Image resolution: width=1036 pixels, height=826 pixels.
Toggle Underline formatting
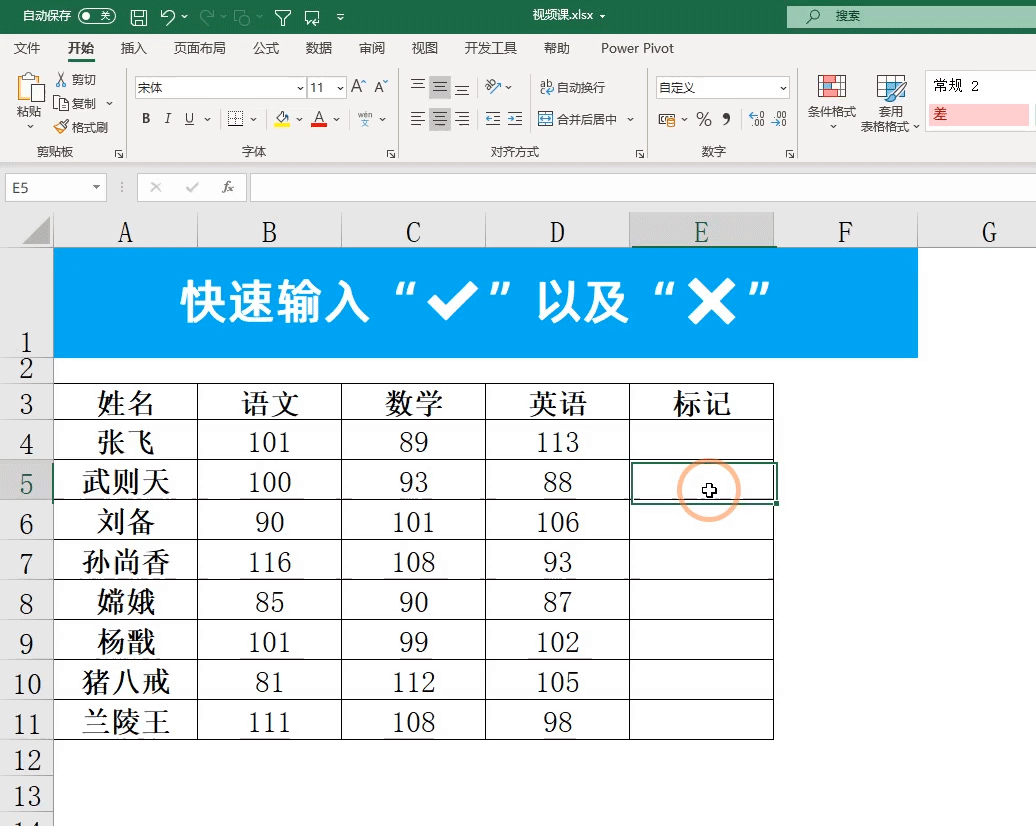(190, 119)
